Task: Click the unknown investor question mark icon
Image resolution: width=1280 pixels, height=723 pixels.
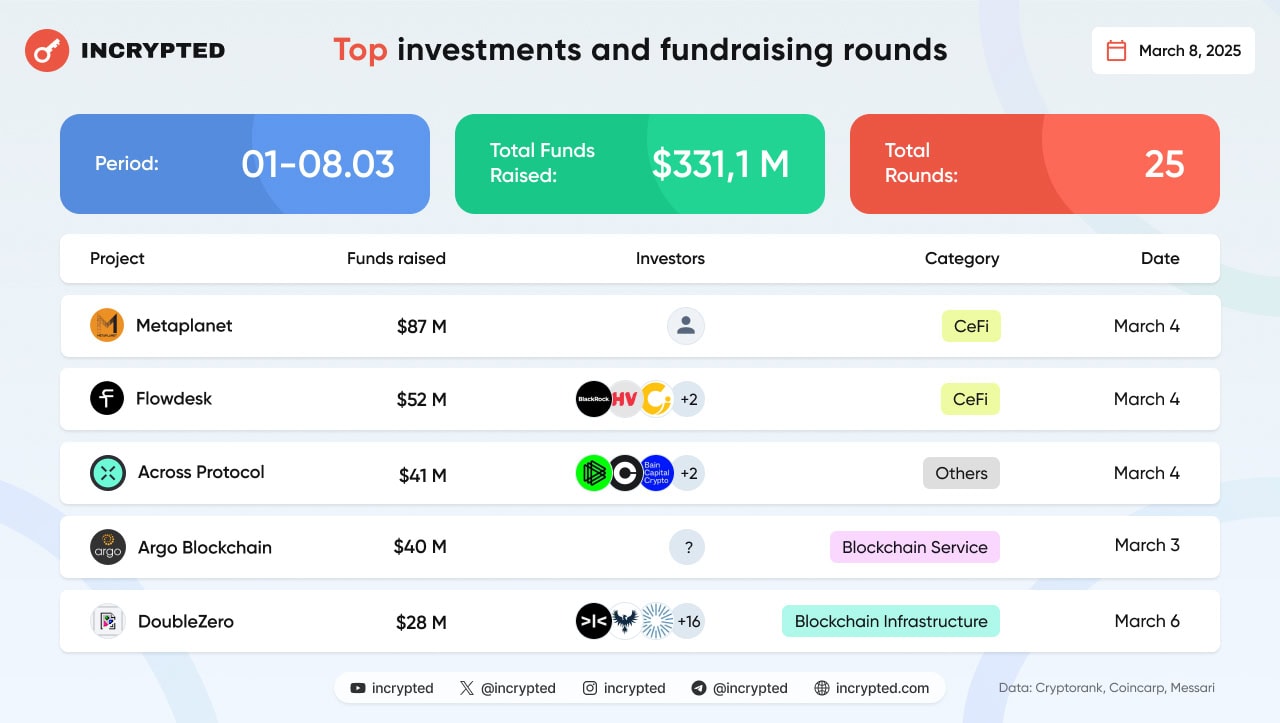Action: [687, 547]
